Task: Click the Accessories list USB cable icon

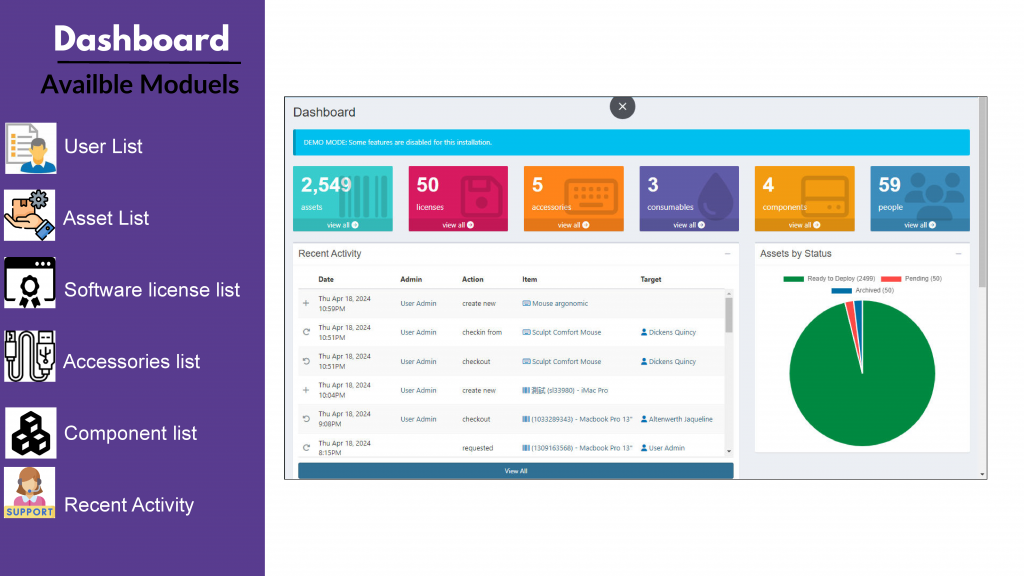Action: [30, 357]
